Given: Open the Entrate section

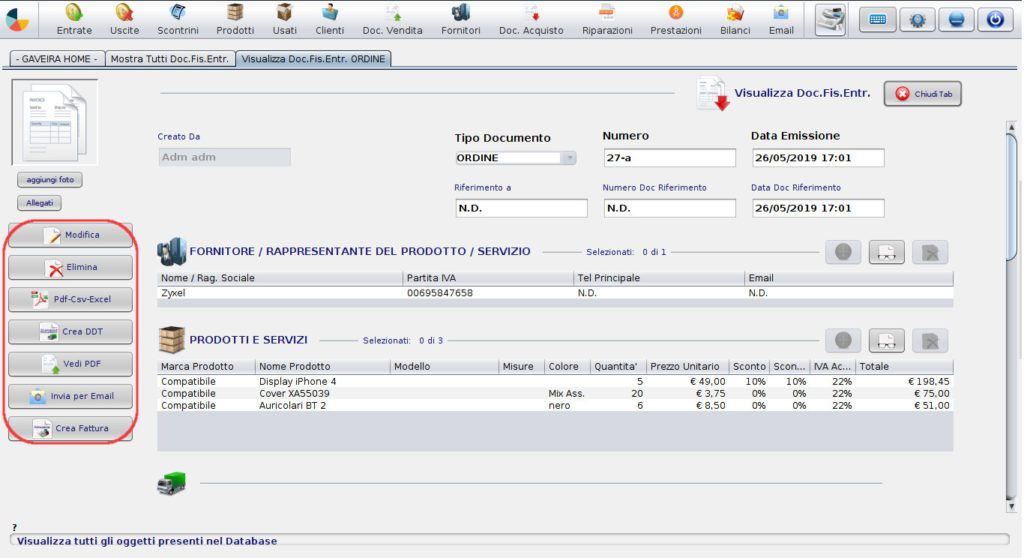Looking at the screenshot, I should (x=74, y=19).
